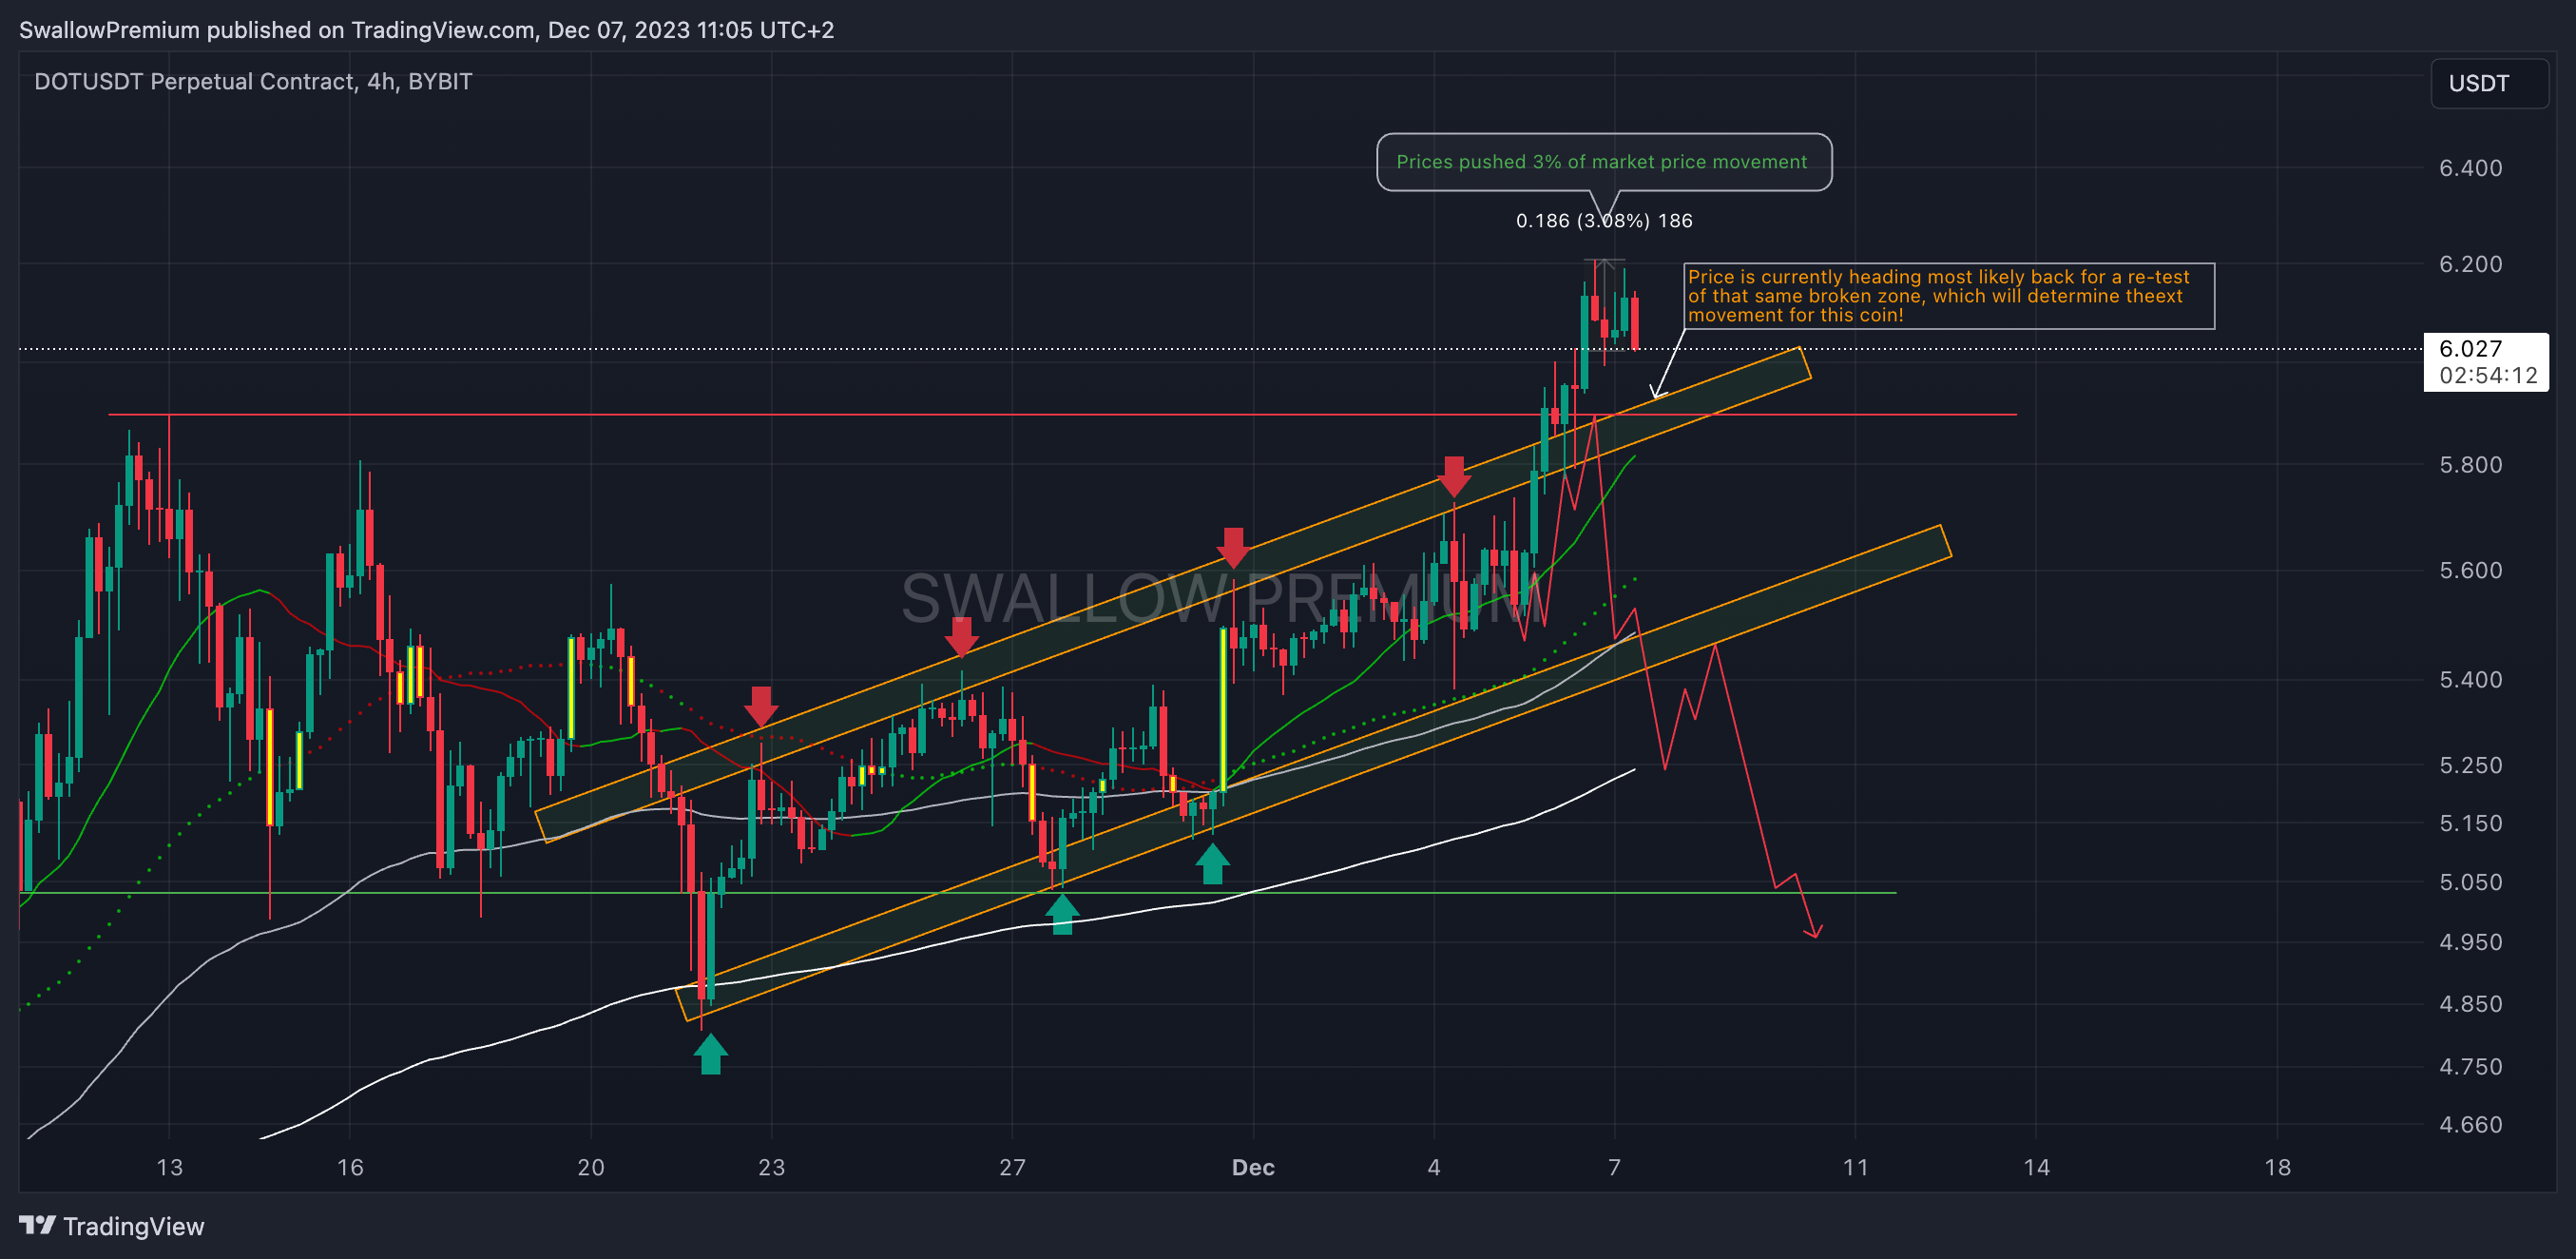
Task: Click the TradingView logo at bottom left
Action: click(111, 1226)
